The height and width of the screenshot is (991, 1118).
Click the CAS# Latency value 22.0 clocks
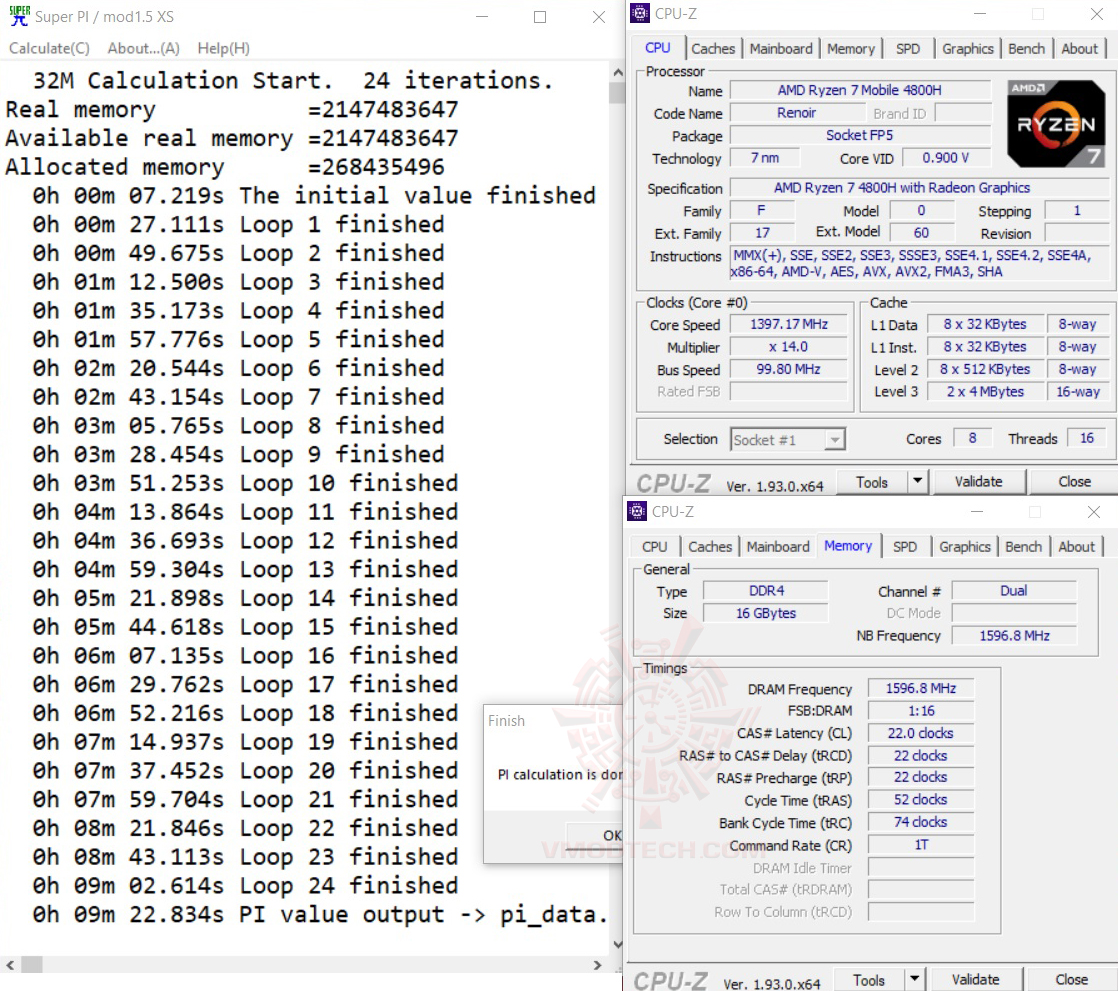click(x=920, y=733)
